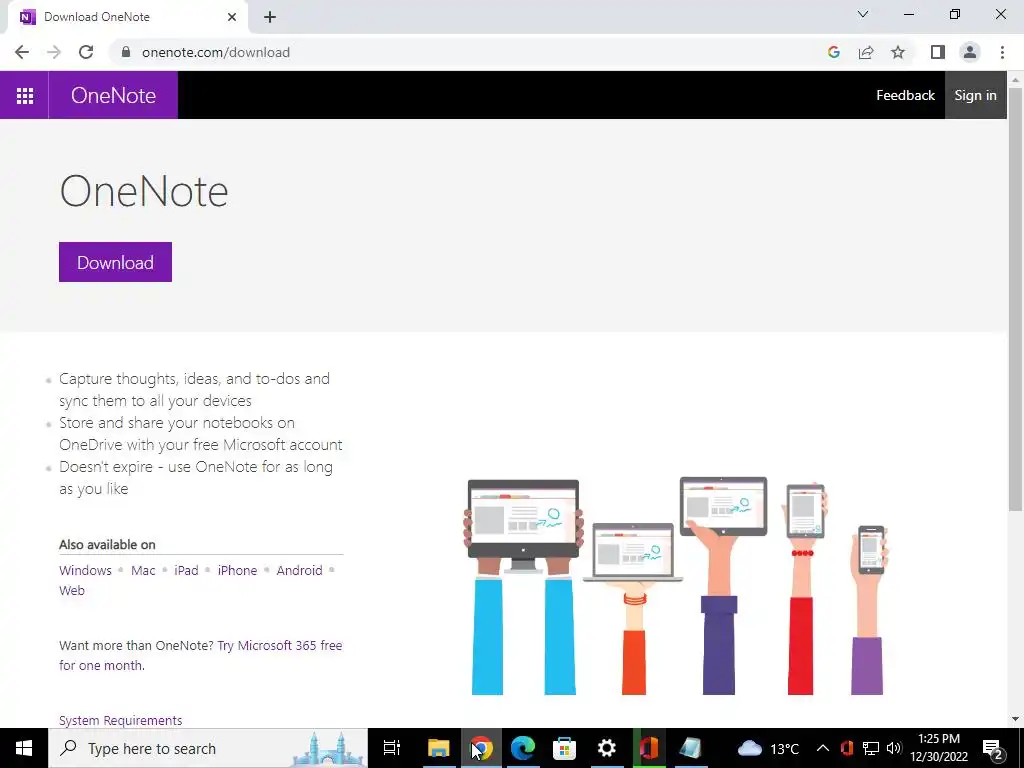1024x768 pixels.
Task: Open network status tray icon
Action: [871, 748]
